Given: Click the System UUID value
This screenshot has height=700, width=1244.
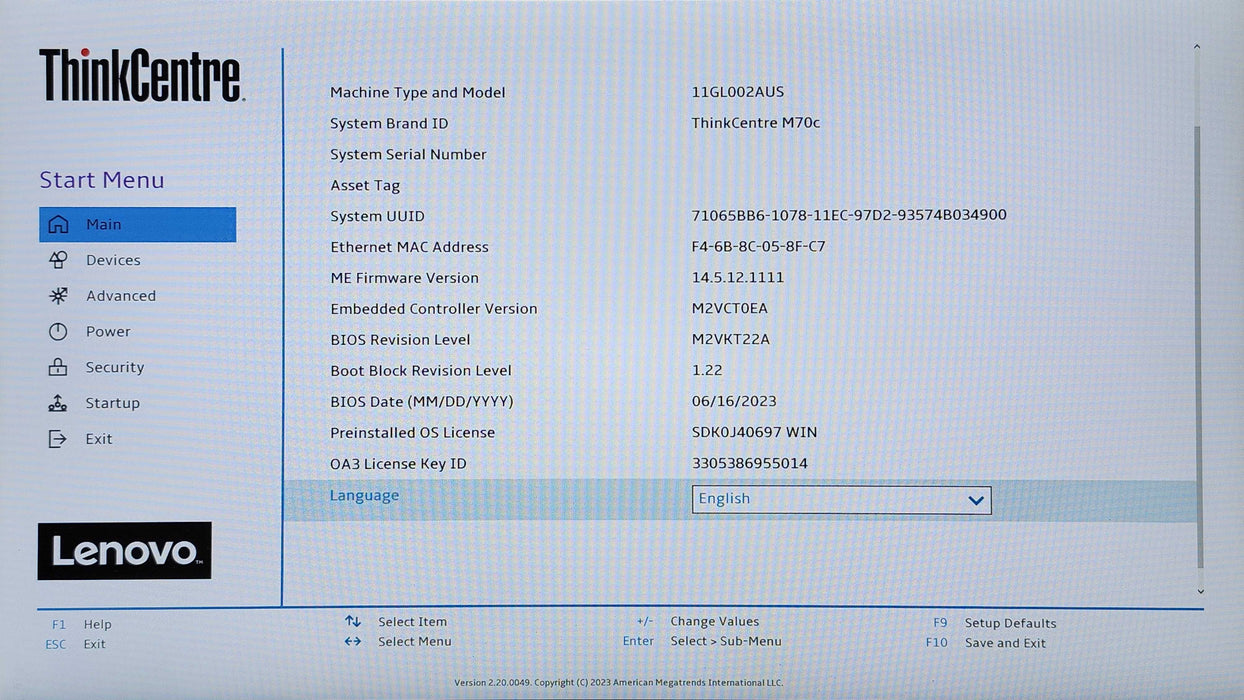Looking at the screenshot, I should pyautogui.click(x=849, y=215).
